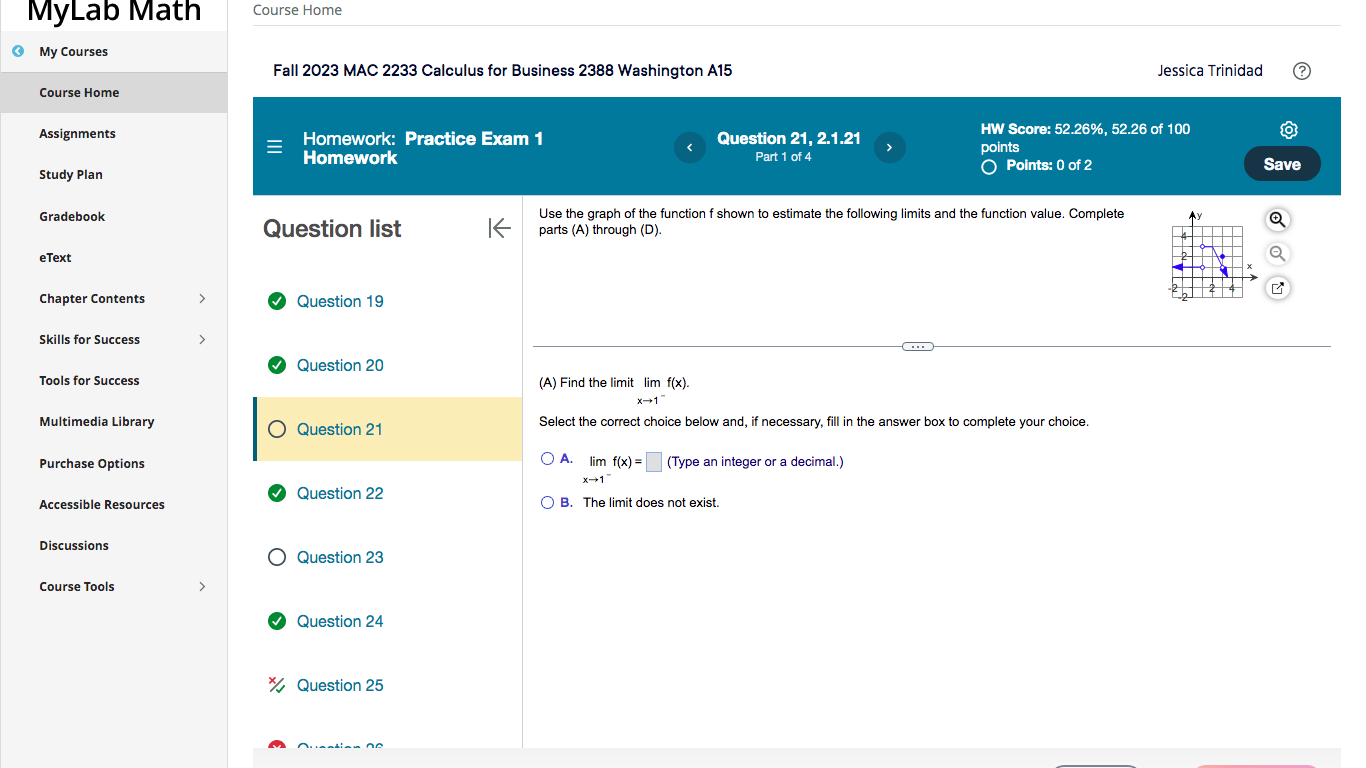Go to previous question arrow
The image size is (1366, 768).
[x=689, y=148]
